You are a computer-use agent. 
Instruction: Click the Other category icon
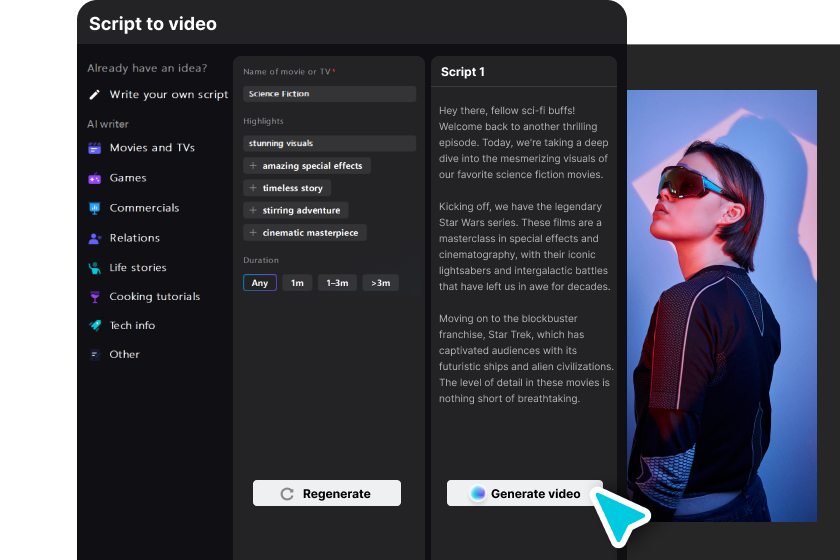(x=94, y=354)
